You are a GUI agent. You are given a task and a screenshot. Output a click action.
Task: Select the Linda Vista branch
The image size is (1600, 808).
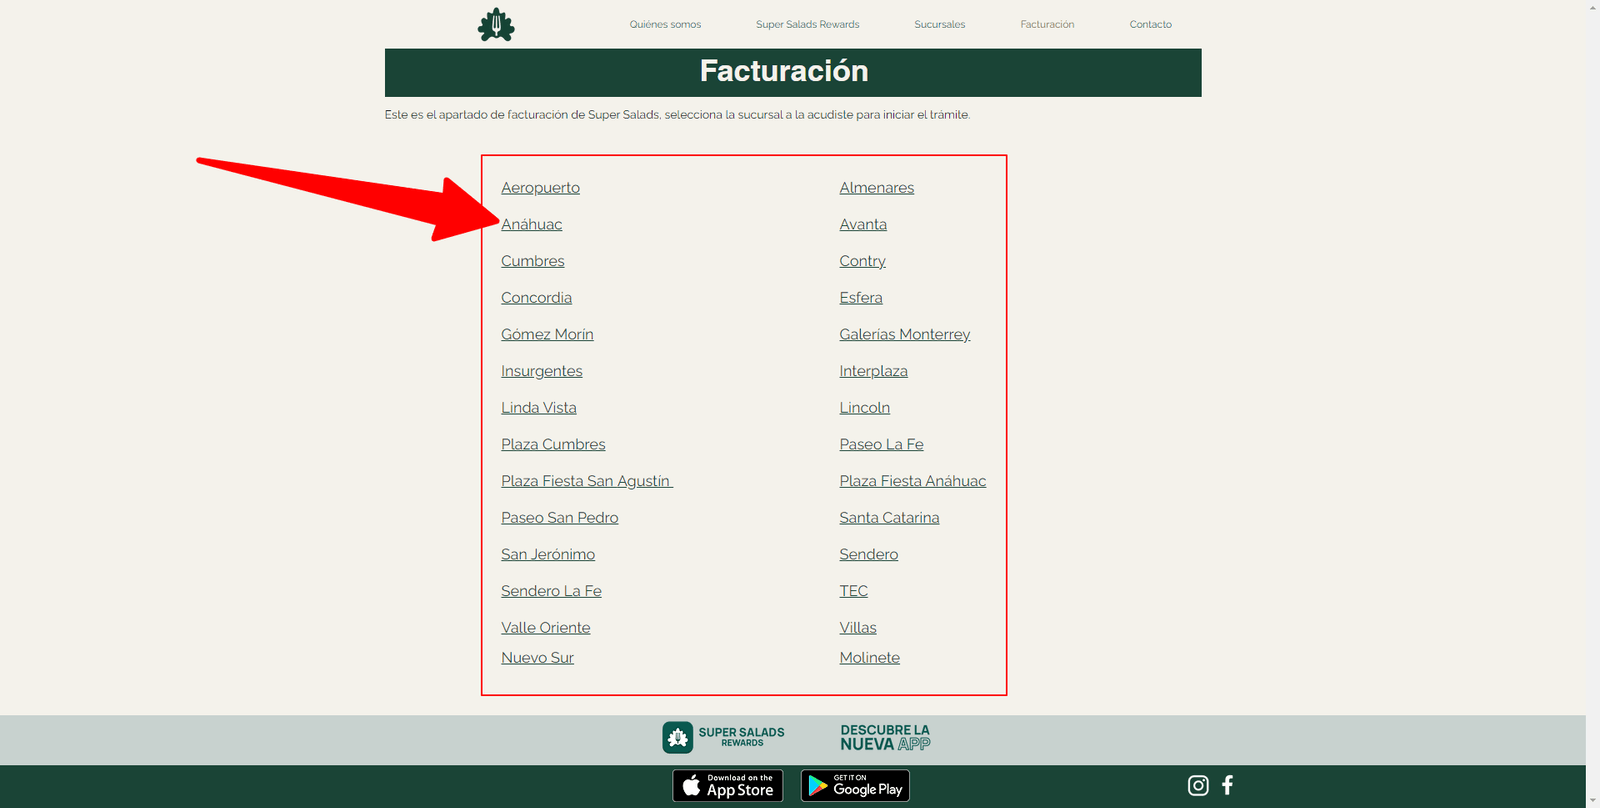[538, 408]
